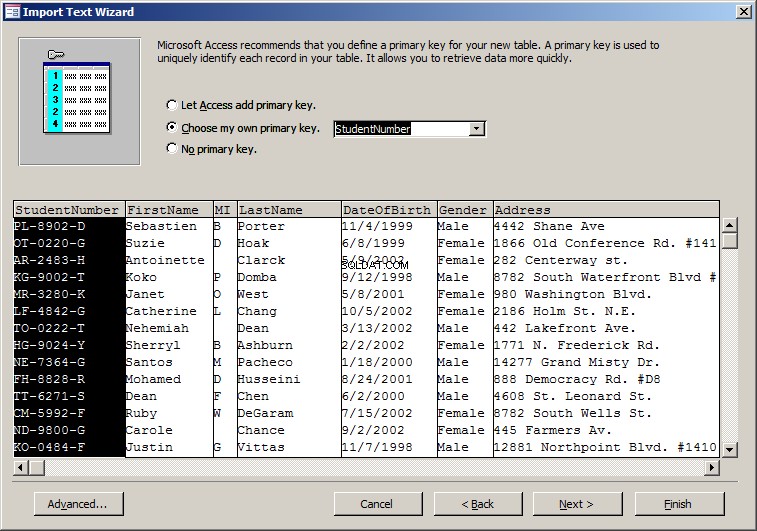Click address 4608 St. Leonard St.
This screenshot has width=757, height=531.
coord(573,396)
